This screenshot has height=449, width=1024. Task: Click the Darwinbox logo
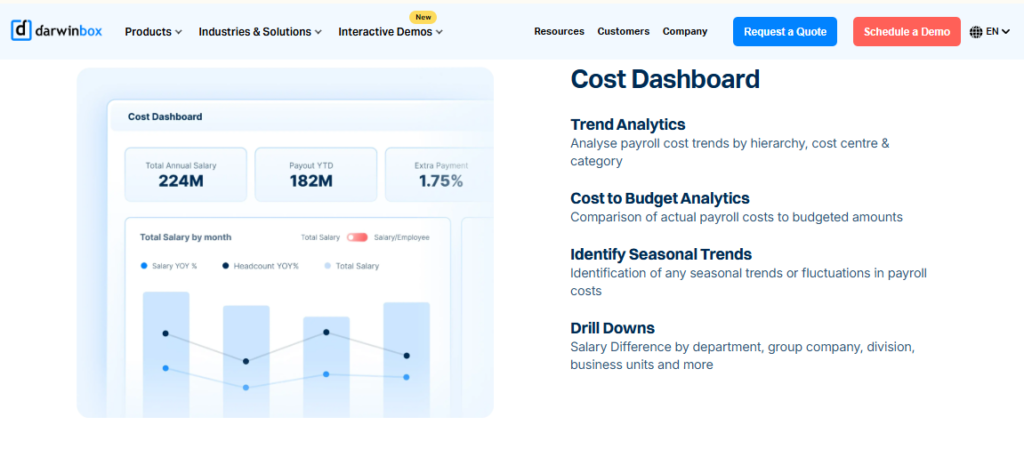[57, 31]
